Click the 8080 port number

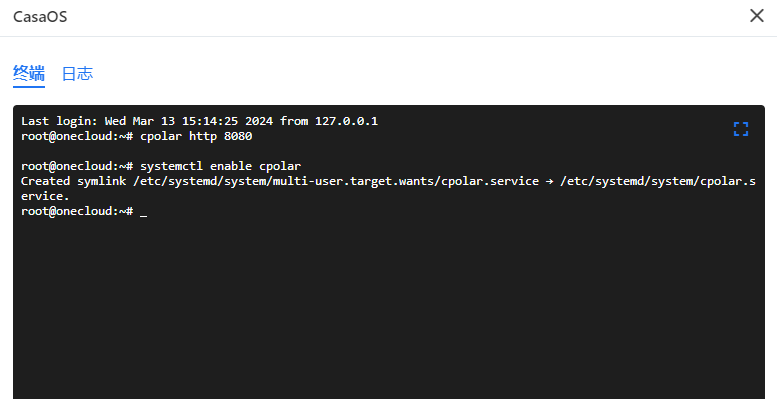(x=238, y=136)
